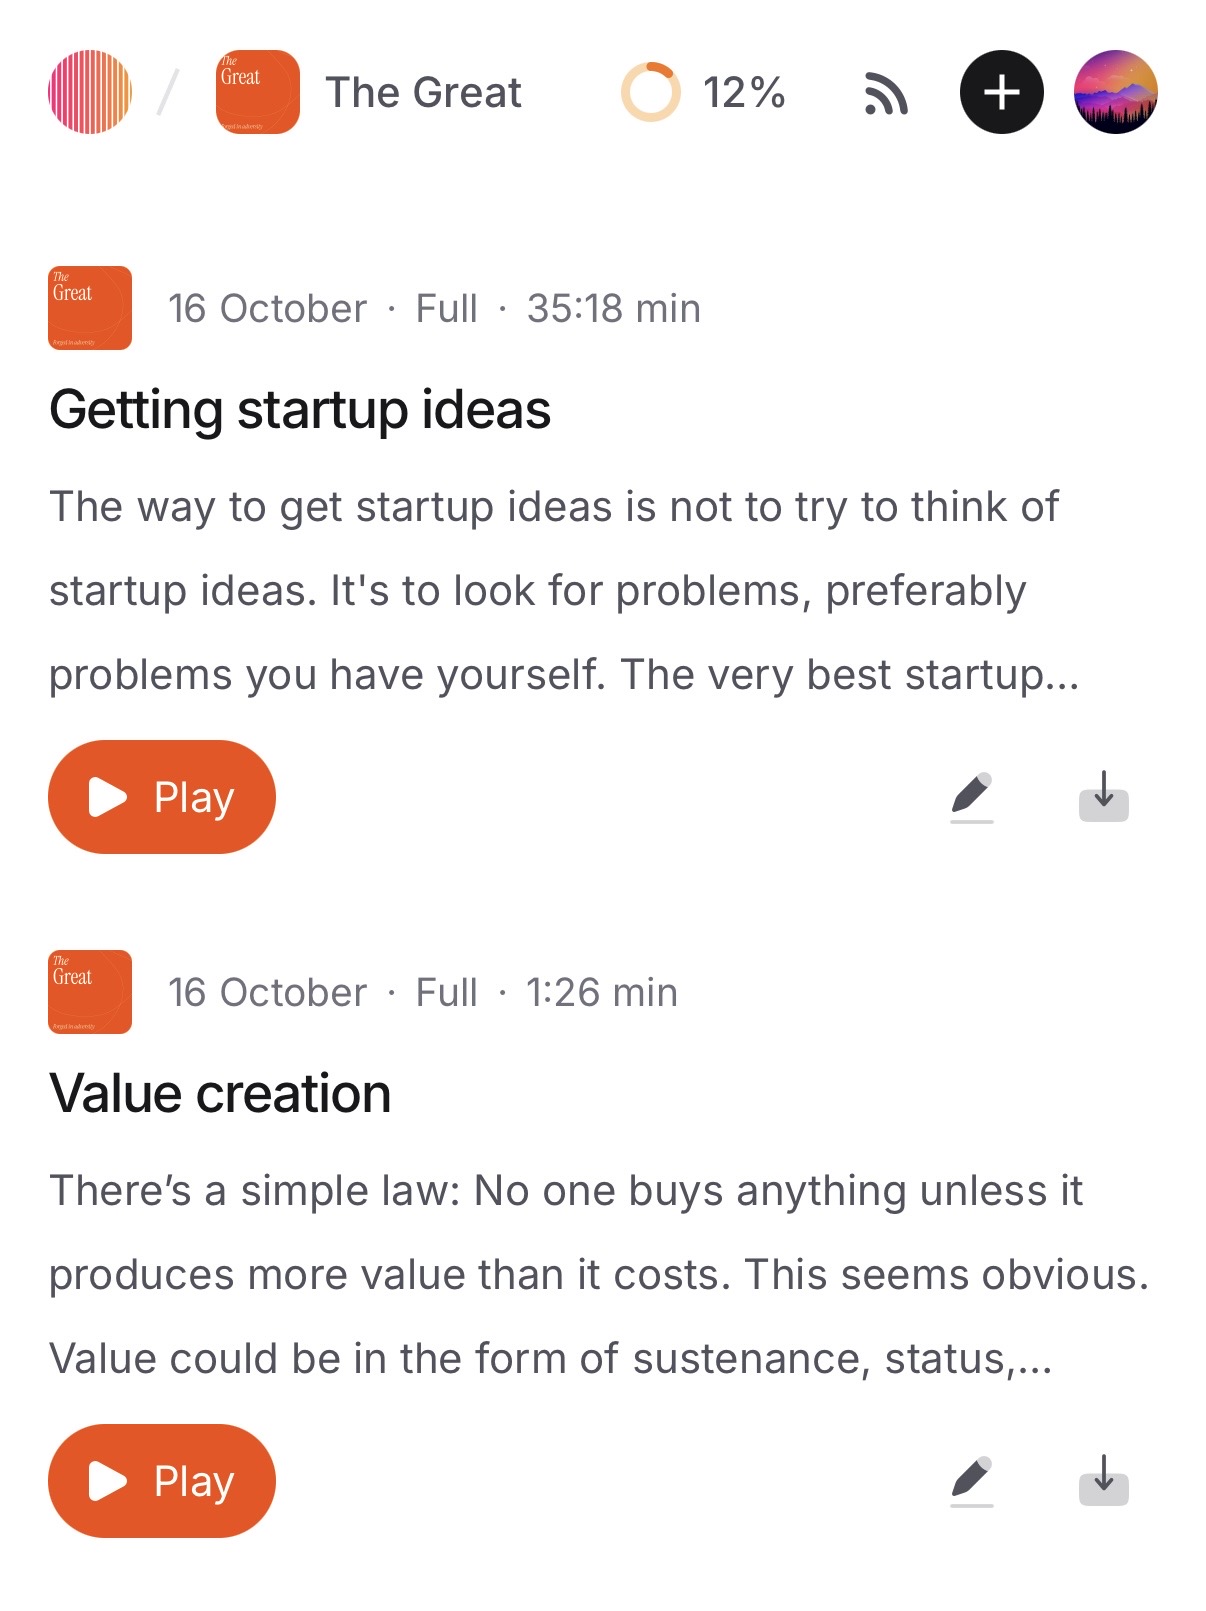1206x1611 pixels.
Task: Download the Value creation episode
Action: [1104, 1481]
